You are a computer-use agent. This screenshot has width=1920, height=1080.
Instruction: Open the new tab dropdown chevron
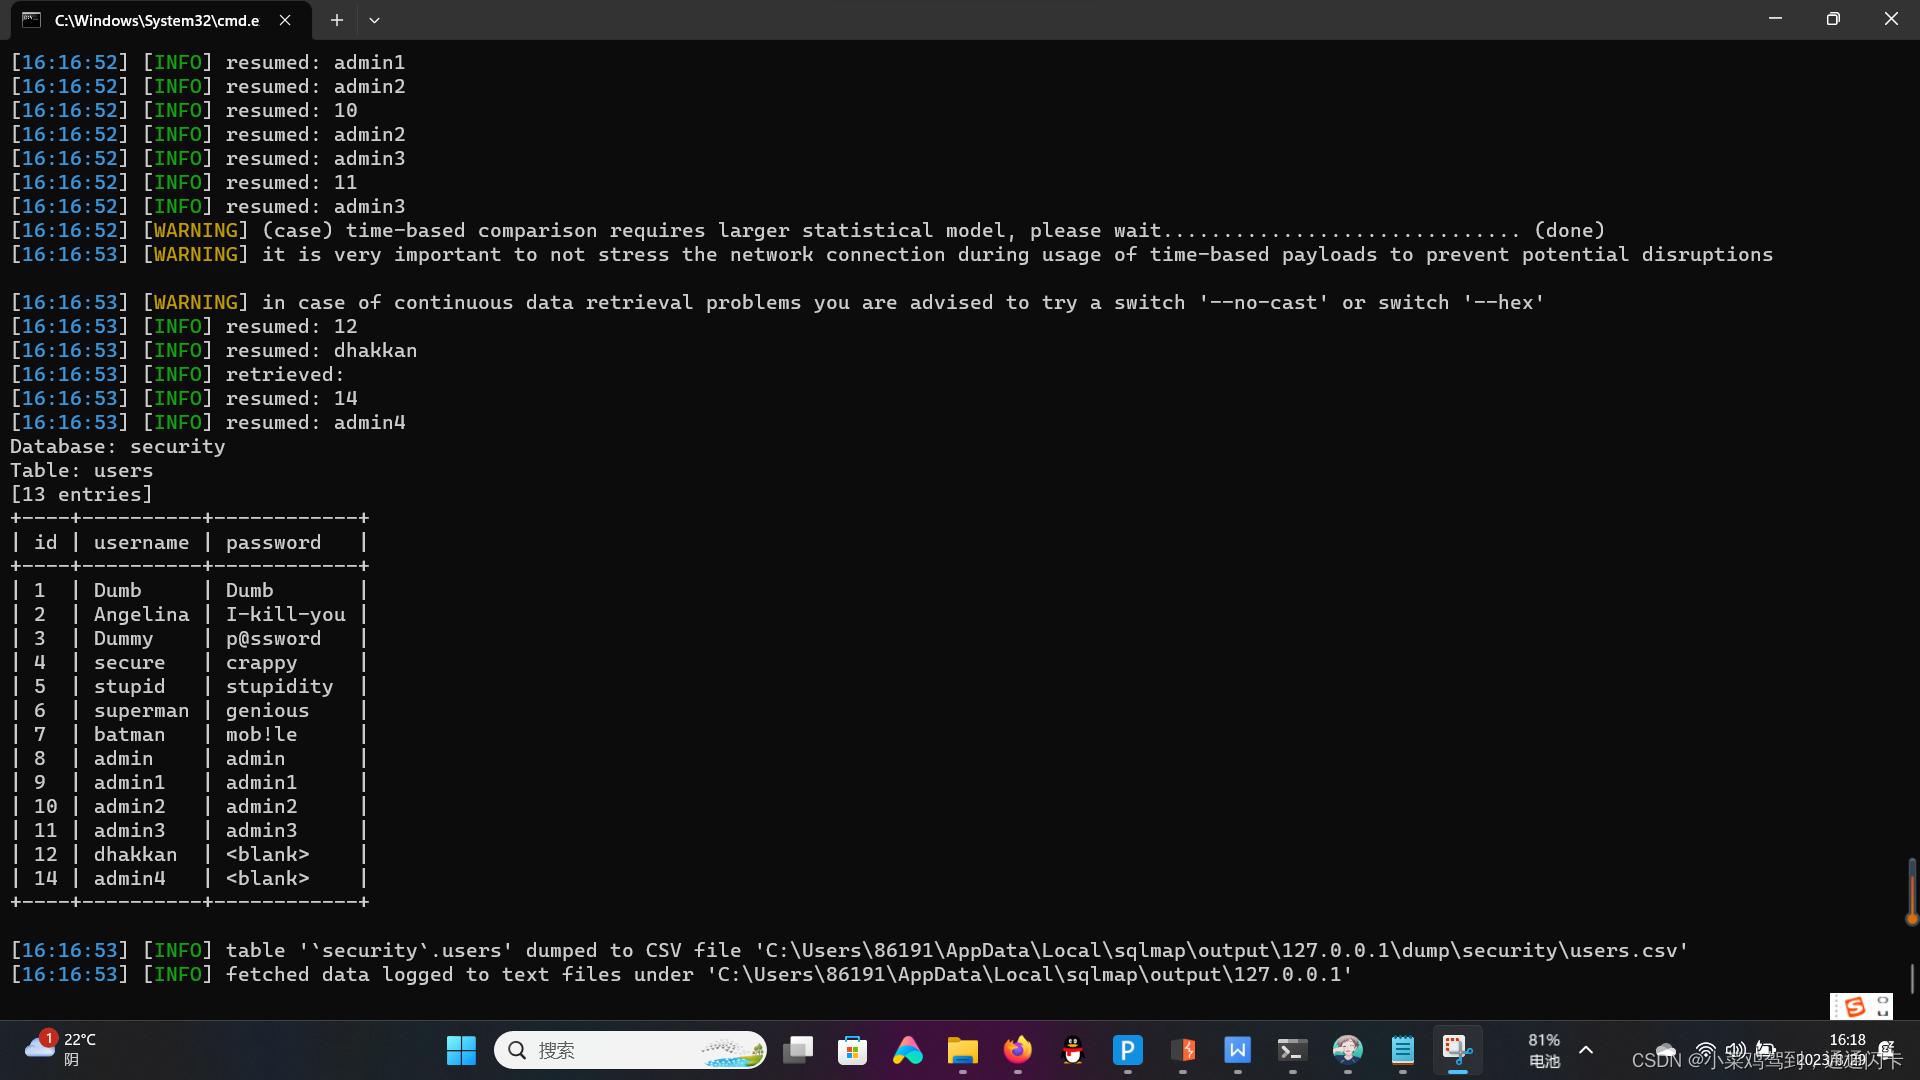click(375, 20)
